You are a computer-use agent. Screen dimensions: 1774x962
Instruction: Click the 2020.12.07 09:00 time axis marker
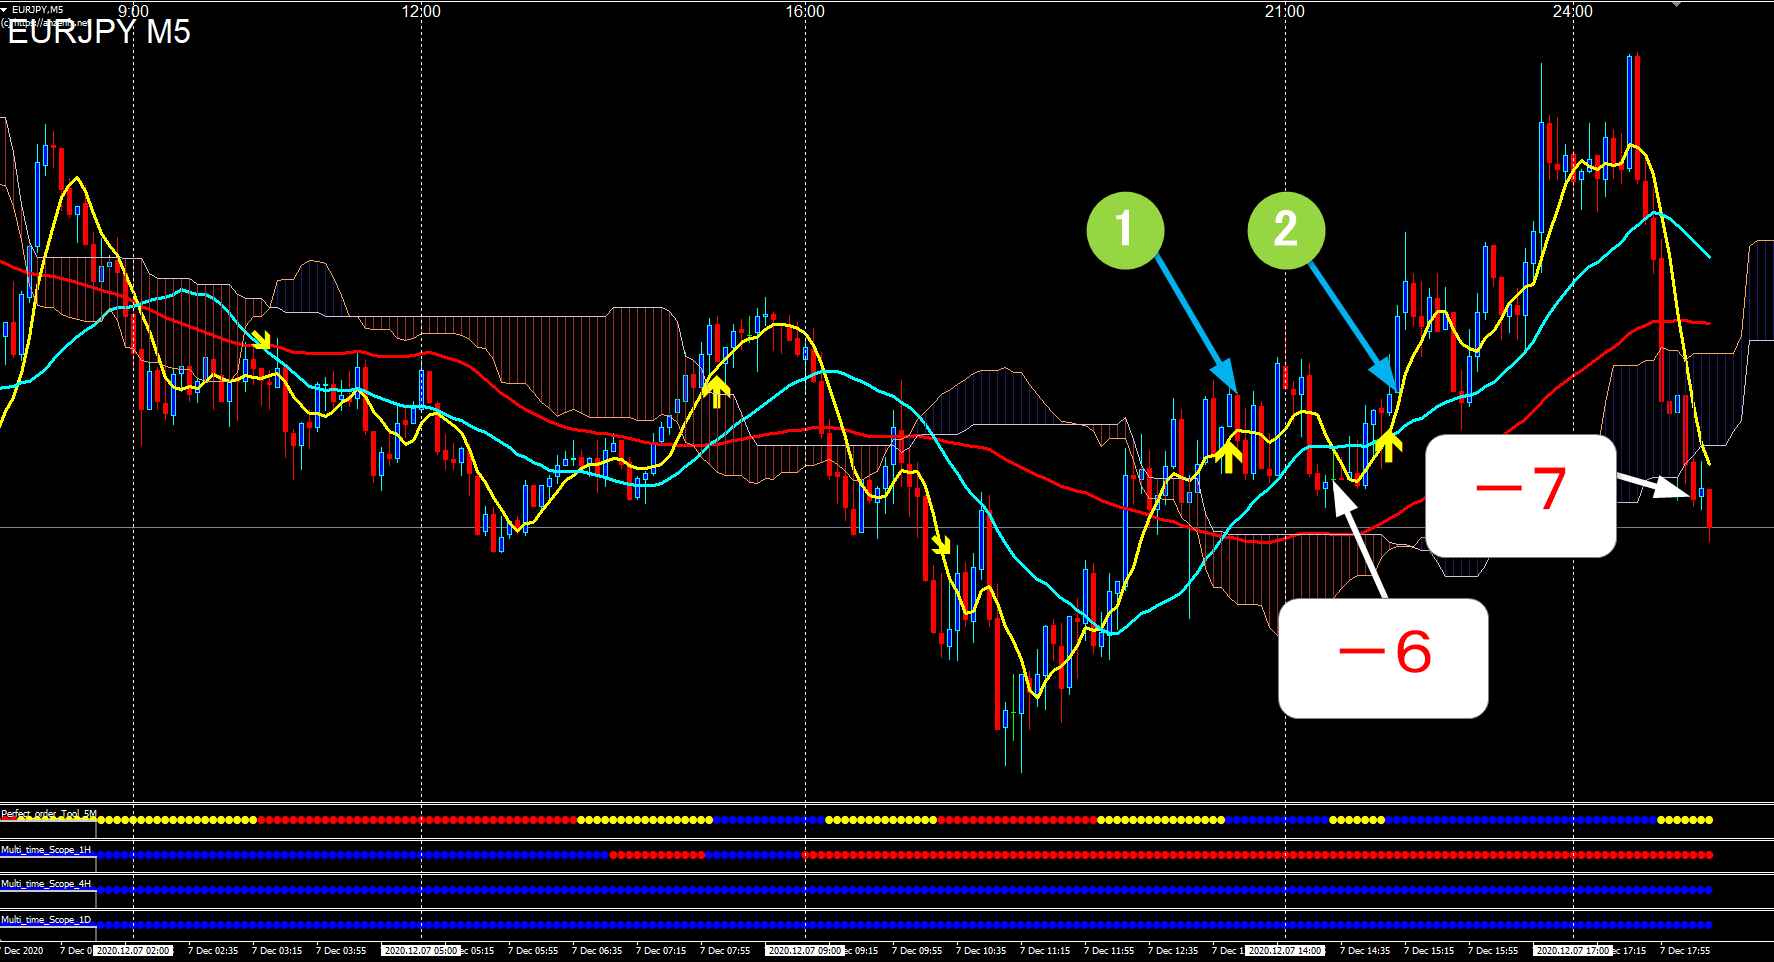[805, 951]
